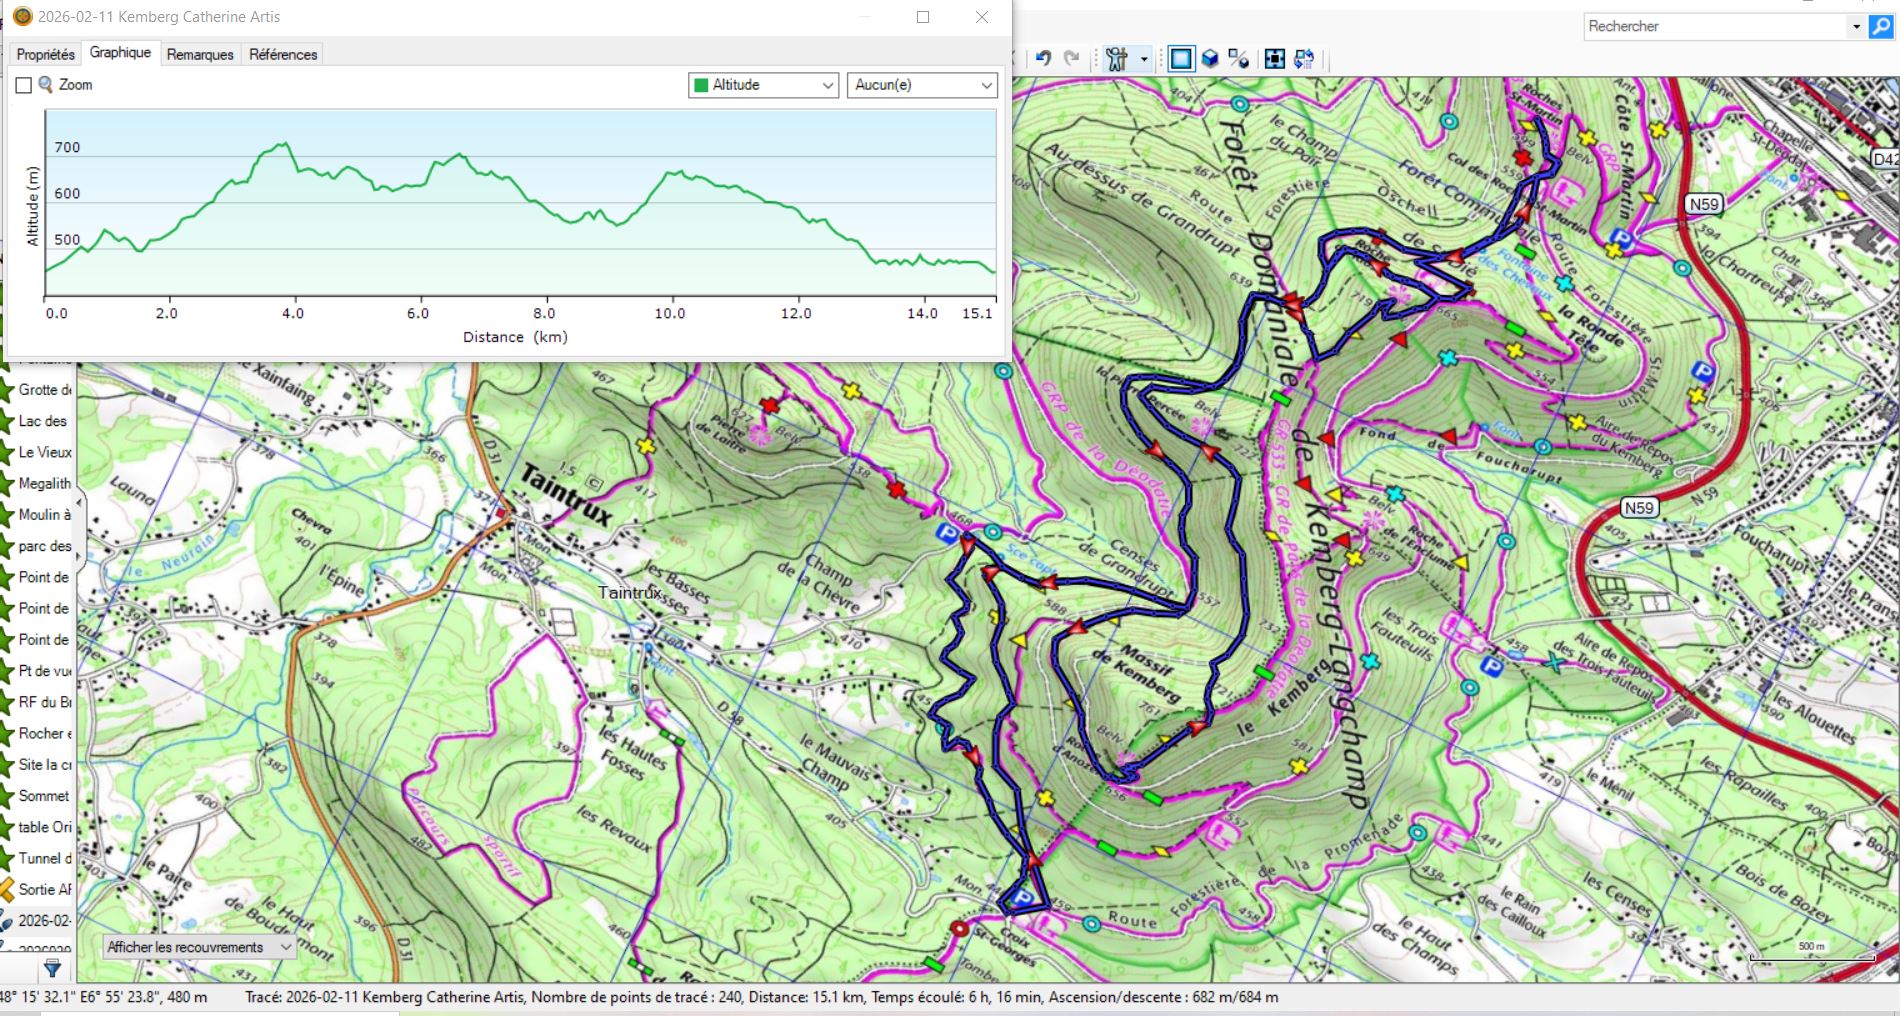The image size is (1900, 1016).
Task: Switch to the 2D map view icon
Action: [1181, 59]
